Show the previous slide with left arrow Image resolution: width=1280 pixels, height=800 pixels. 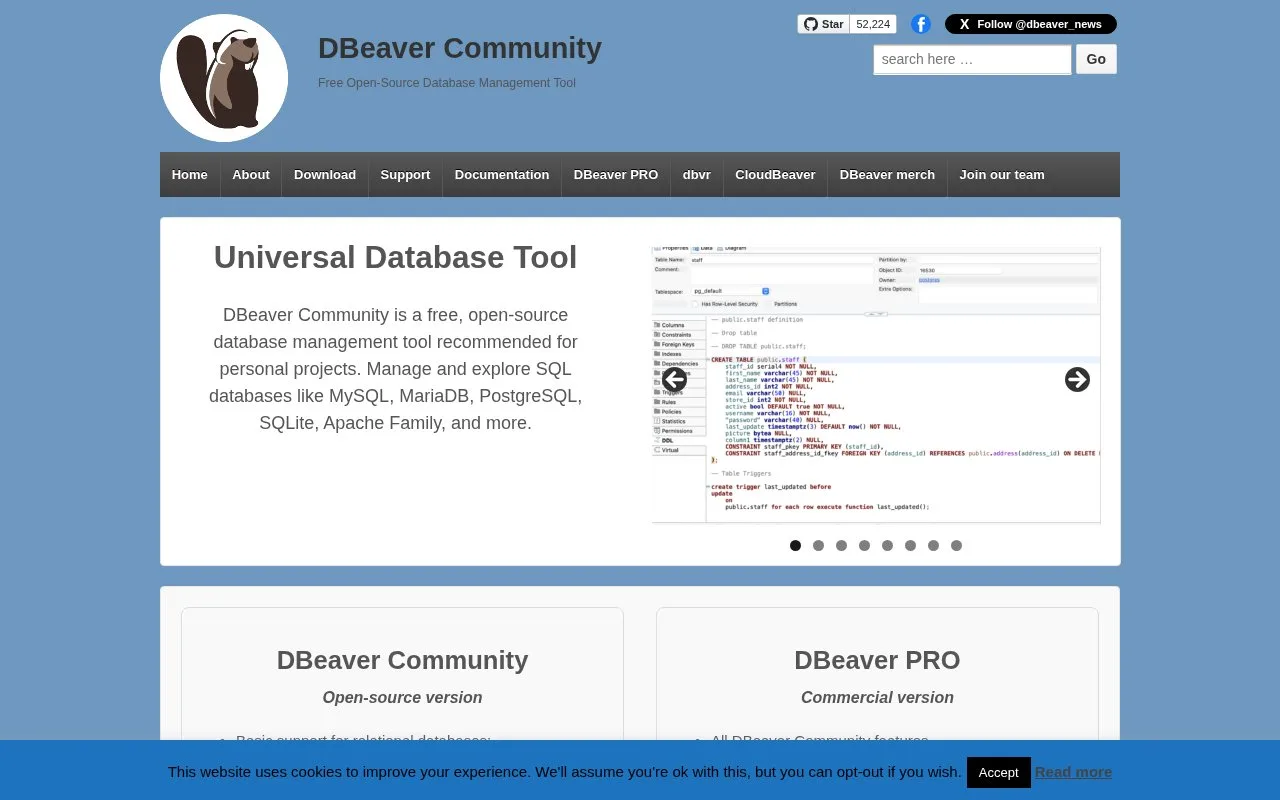click(x=674, y=380)
